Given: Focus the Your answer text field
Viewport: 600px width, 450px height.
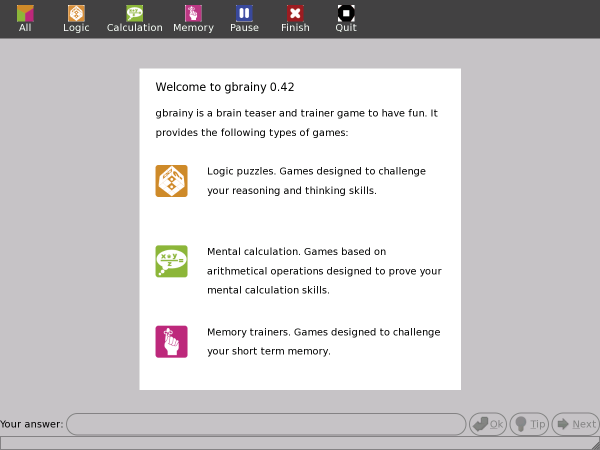Looking at the screenshot, I should 265,424.
